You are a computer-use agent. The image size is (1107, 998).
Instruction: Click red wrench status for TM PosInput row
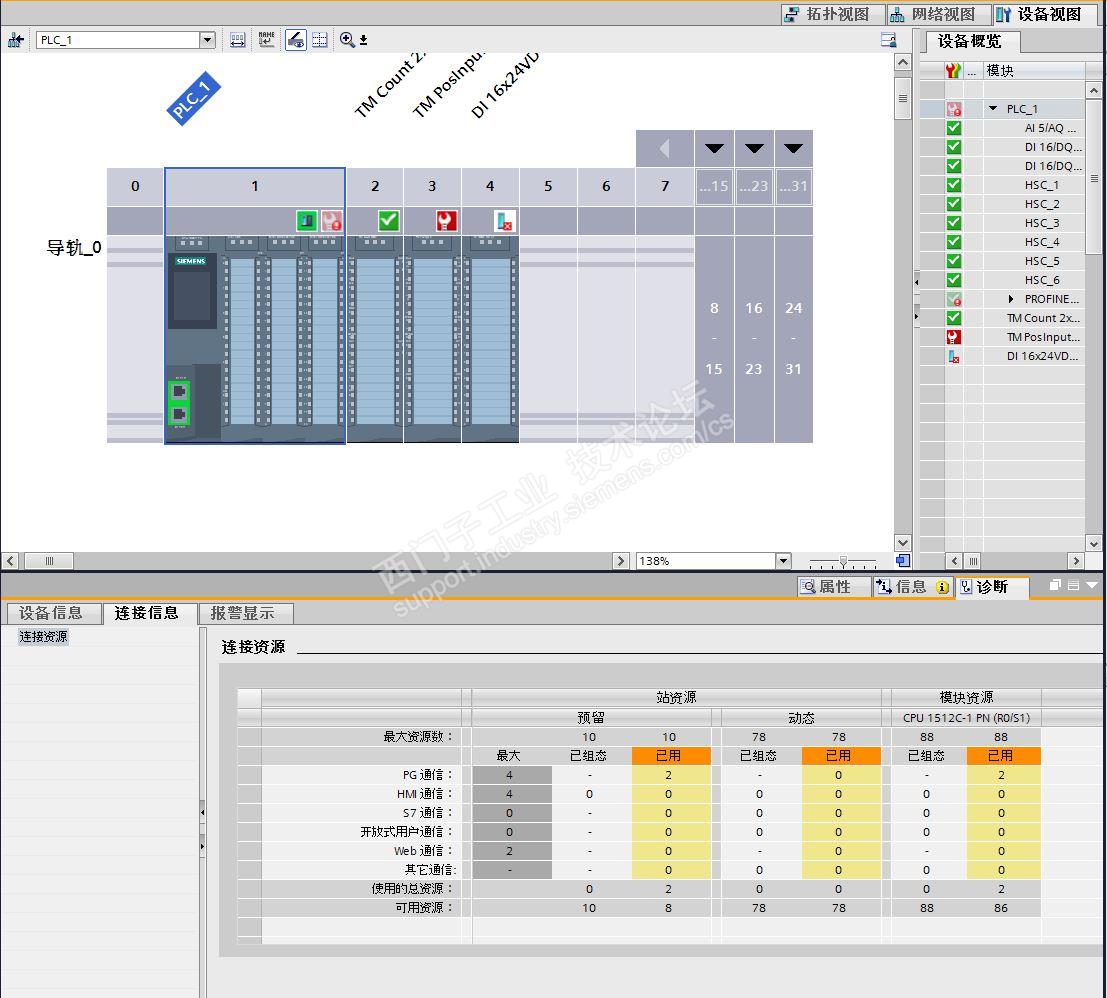point(954,337)
